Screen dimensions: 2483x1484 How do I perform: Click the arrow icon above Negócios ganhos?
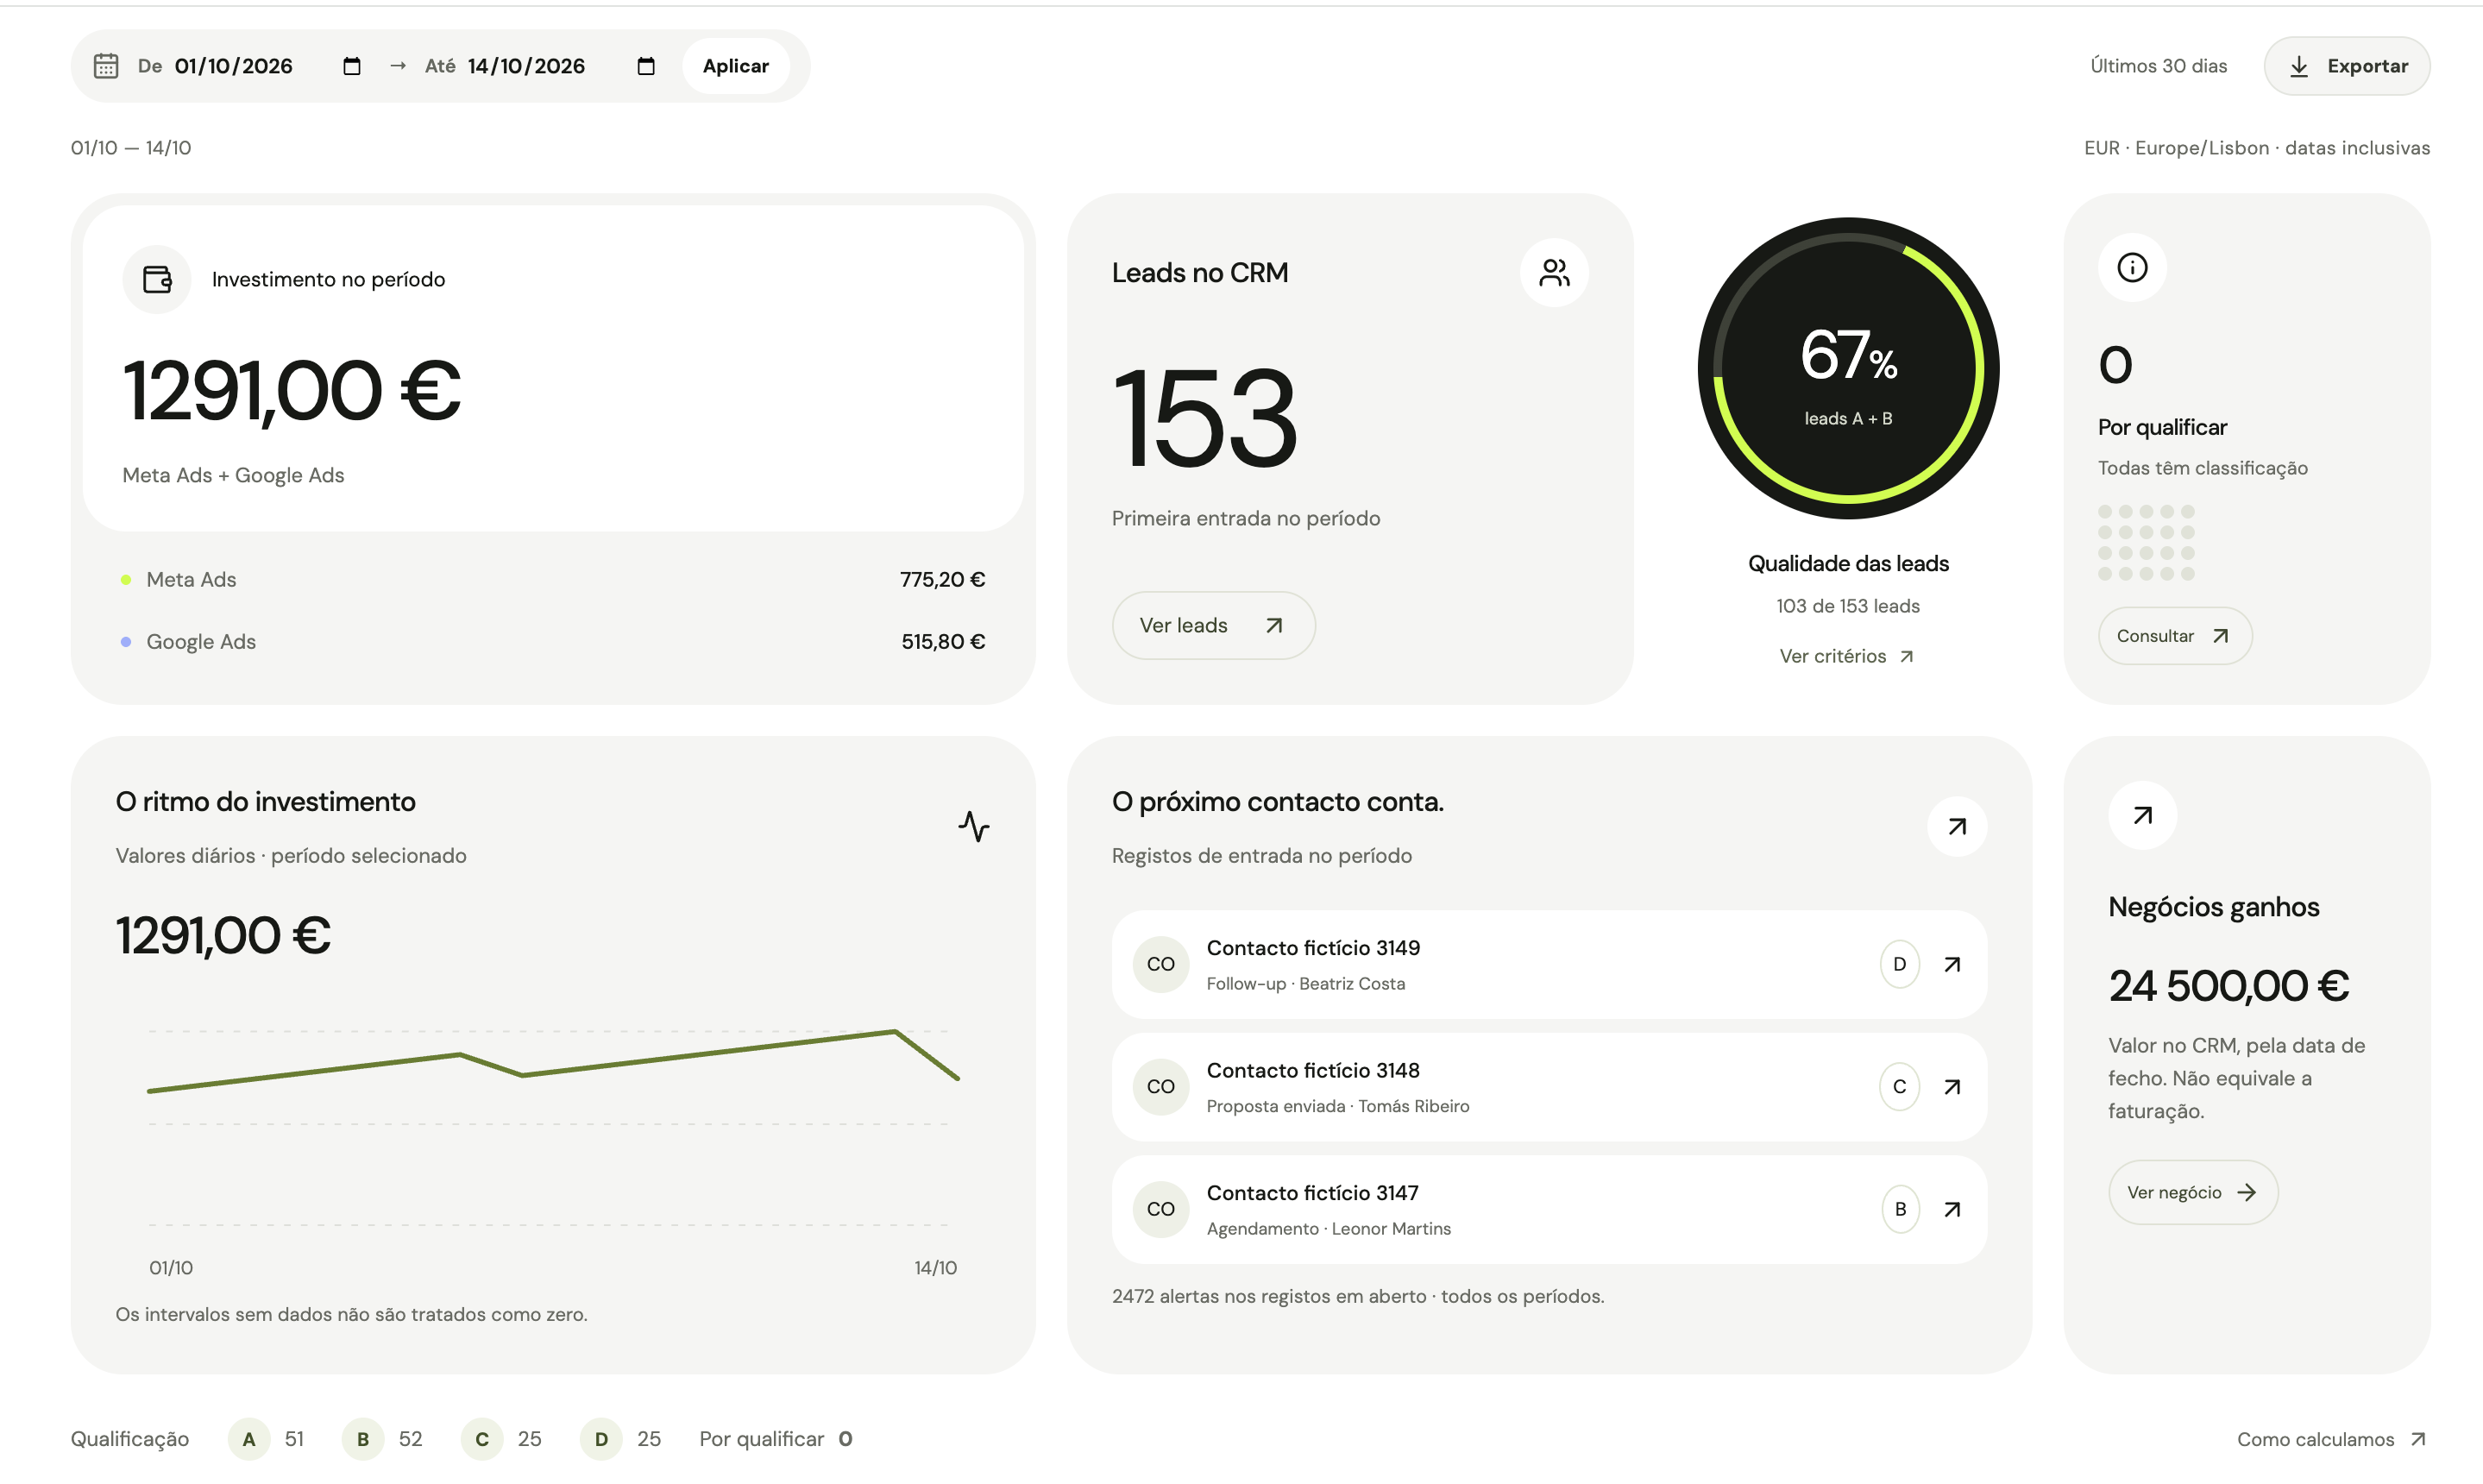coord(2142,815)
